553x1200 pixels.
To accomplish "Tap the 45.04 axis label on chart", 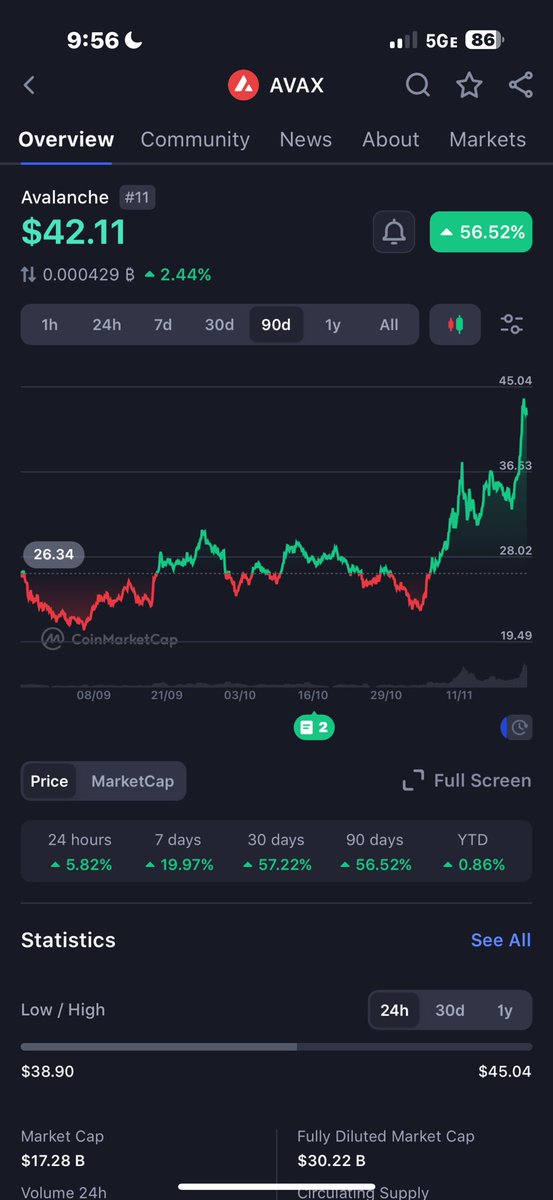I will pyautogui.click(x=516, y=381).
